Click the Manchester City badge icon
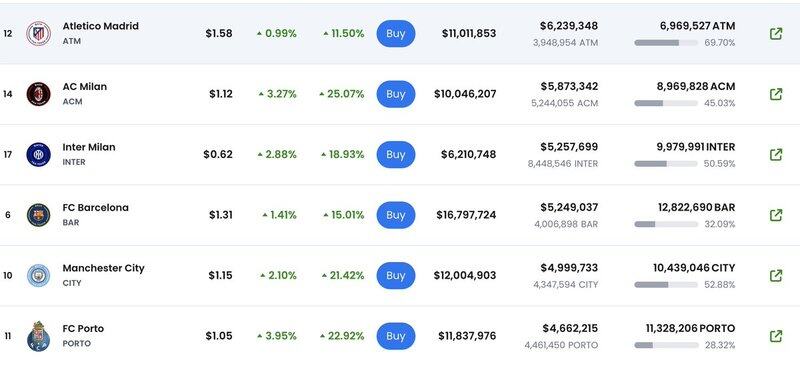This screenshot has width=800, height=366. pyautogui.click(x=39, y=276)
